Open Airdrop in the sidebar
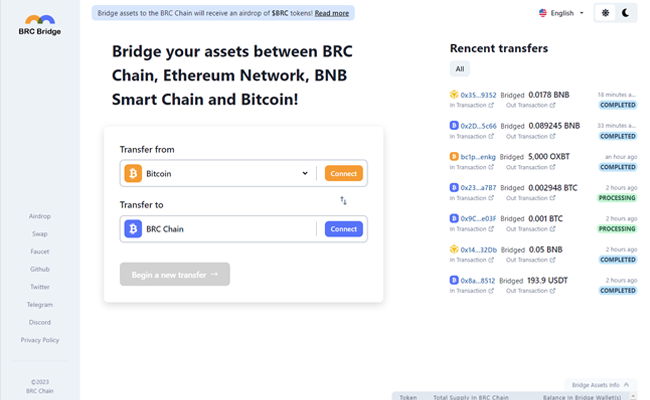This screenshot has height=400, width=650. coord(40,216)
